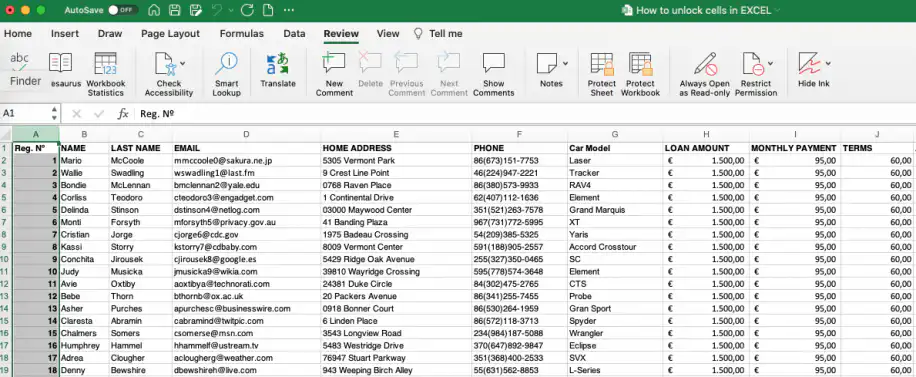916x377 pixels.
Task: Click the Spelling abc icon
Action: point(20,60)
